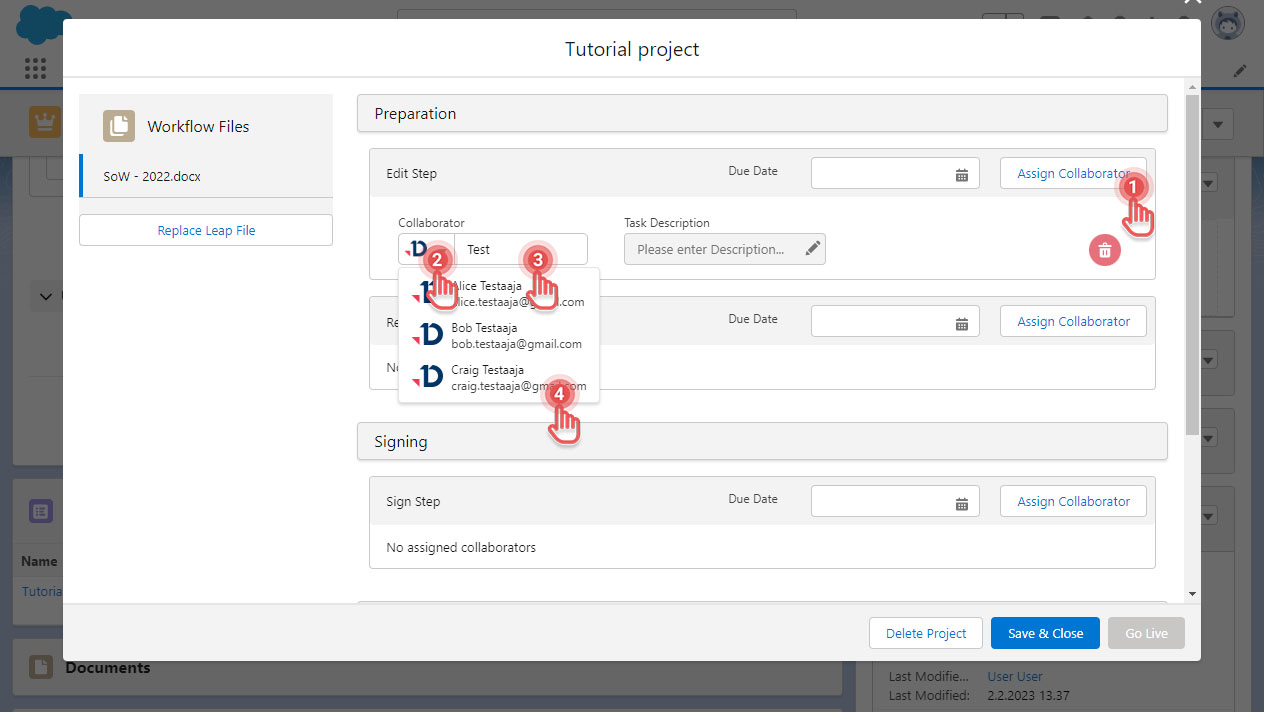Viewport: 1264px width, 712px height.
Task: Open the Salesforce App Launcher waffle icon
Action: pyautogui.click(x=36, y=68)
